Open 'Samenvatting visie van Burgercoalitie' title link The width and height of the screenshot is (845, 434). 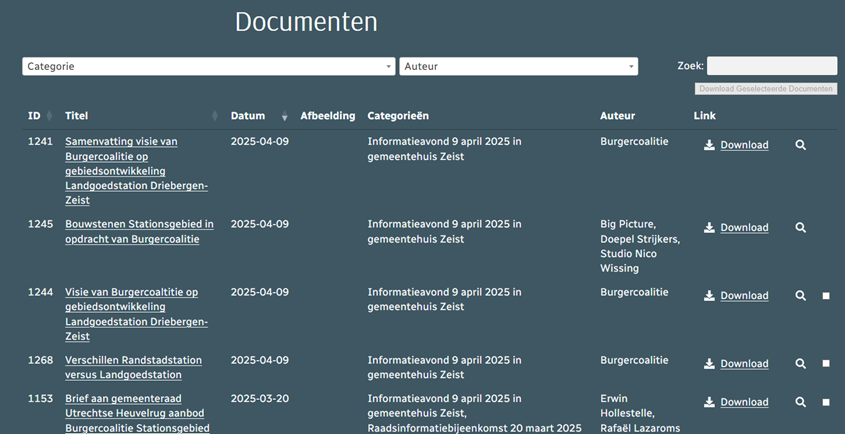(136, 171)
